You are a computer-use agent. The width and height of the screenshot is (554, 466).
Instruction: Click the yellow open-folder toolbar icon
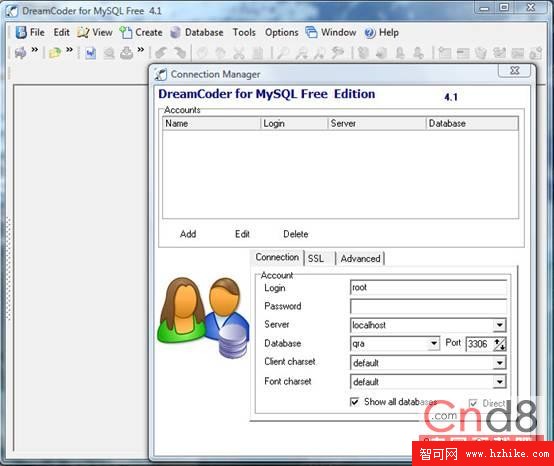(55, 53)
